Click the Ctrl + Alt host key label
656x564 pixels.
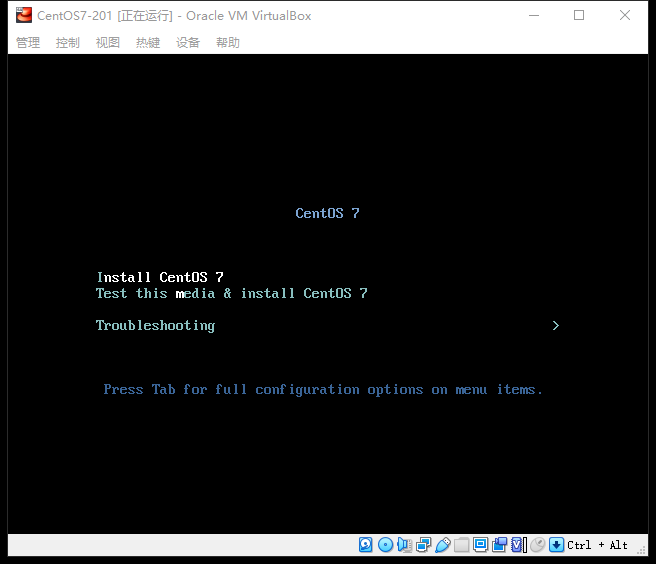click(597, 545)
